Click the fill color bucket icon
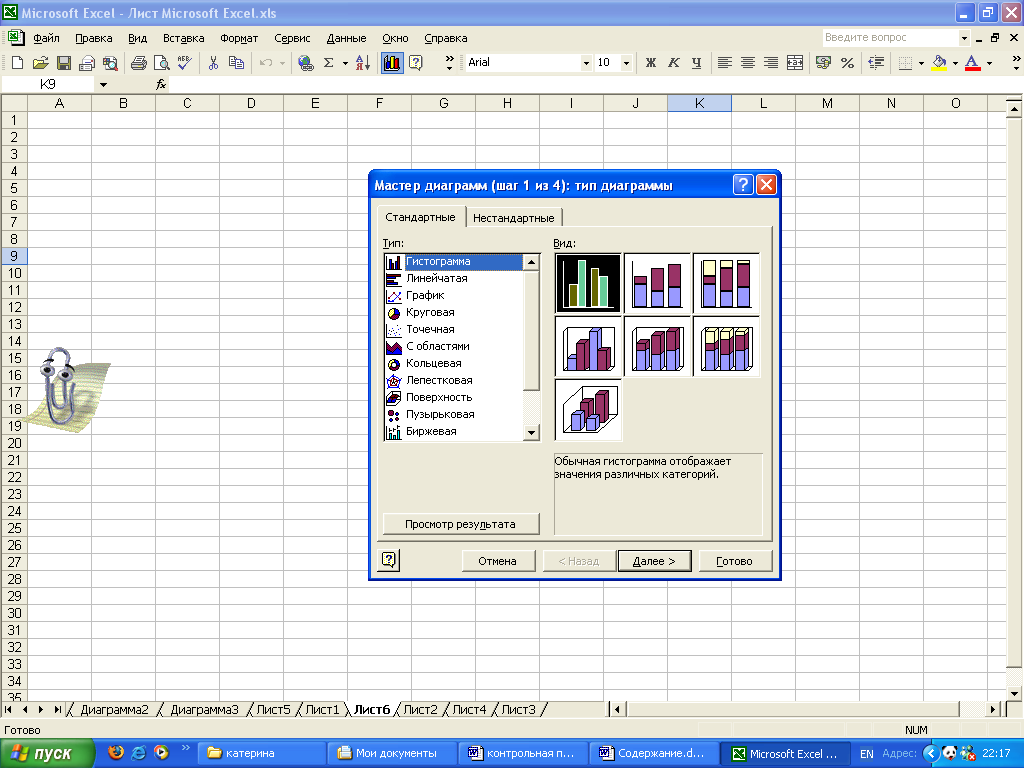This screenshot has width=1024, height=768. (x=939, y=63)
